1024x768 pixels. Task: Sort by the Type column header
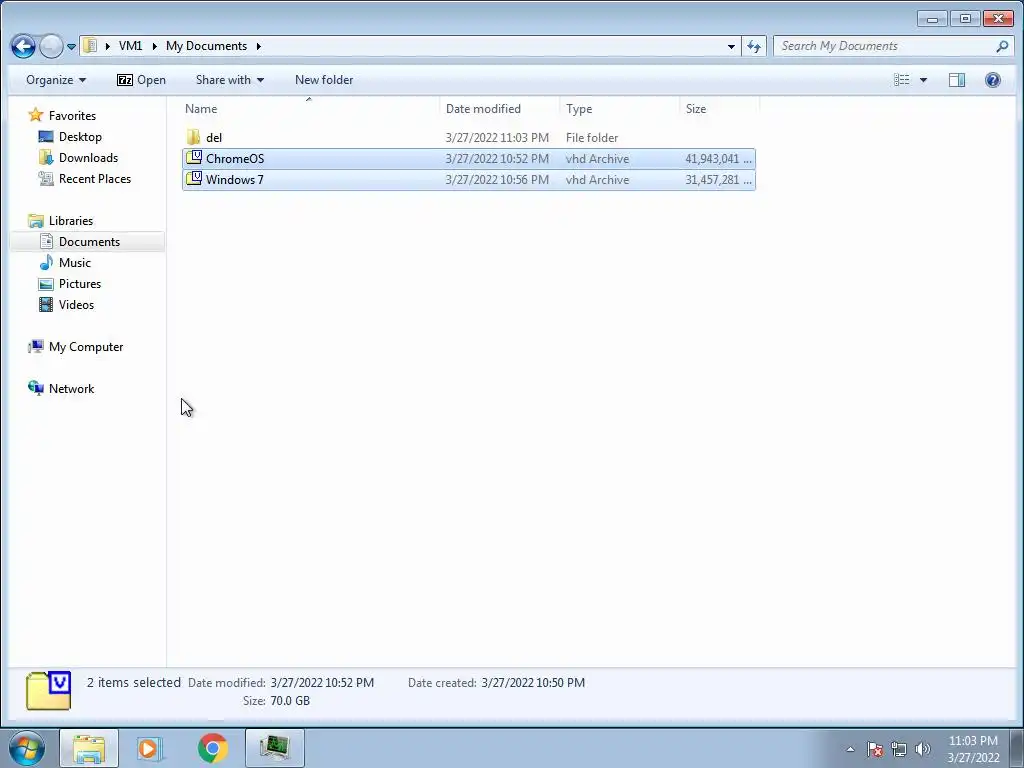point(619,108)
